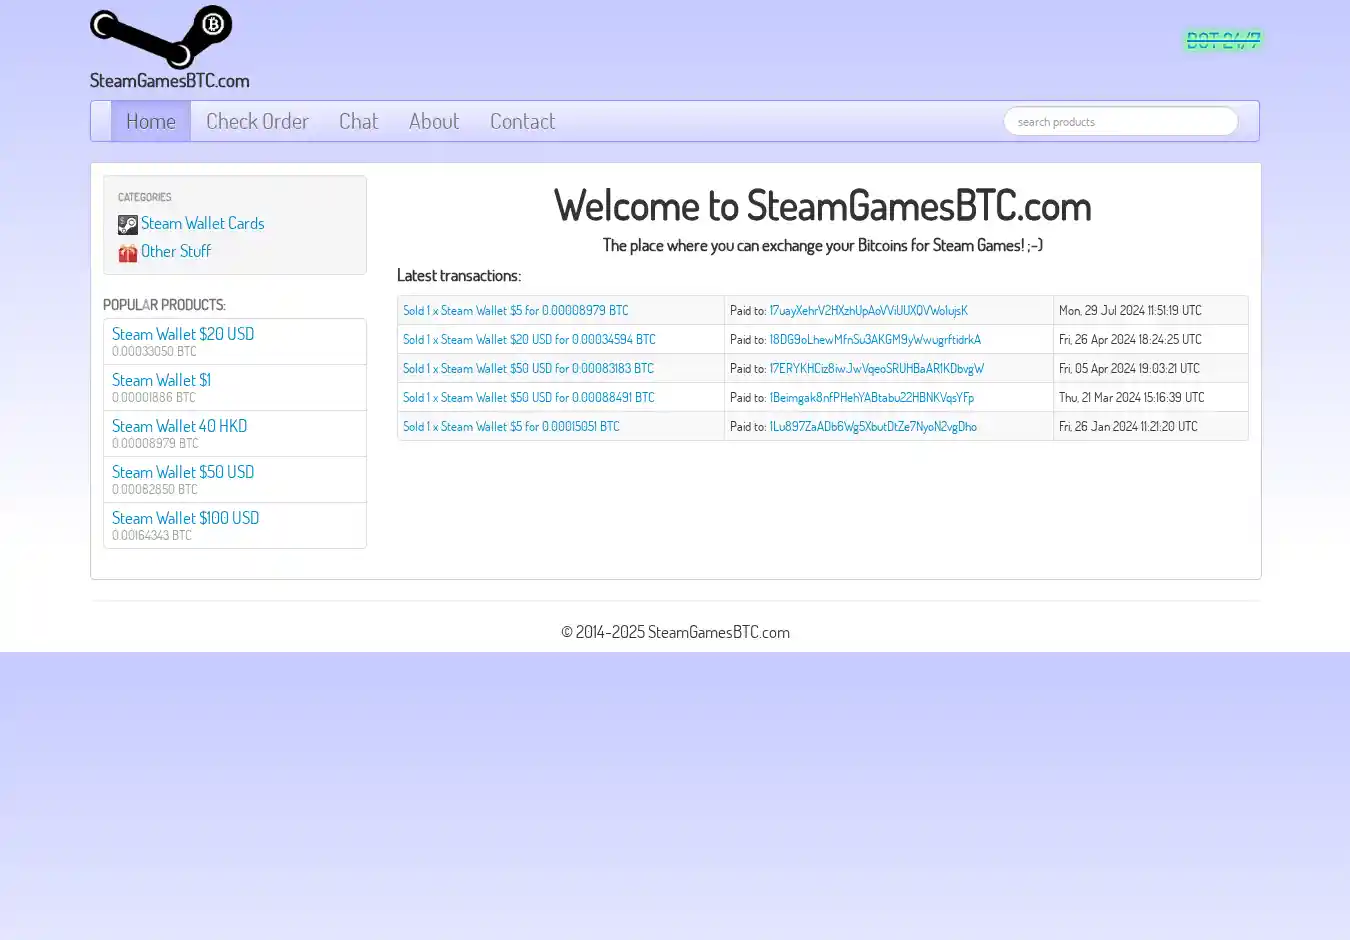Focus the search products field
Screen dimensions: 1350x940
coord(1120,121)
